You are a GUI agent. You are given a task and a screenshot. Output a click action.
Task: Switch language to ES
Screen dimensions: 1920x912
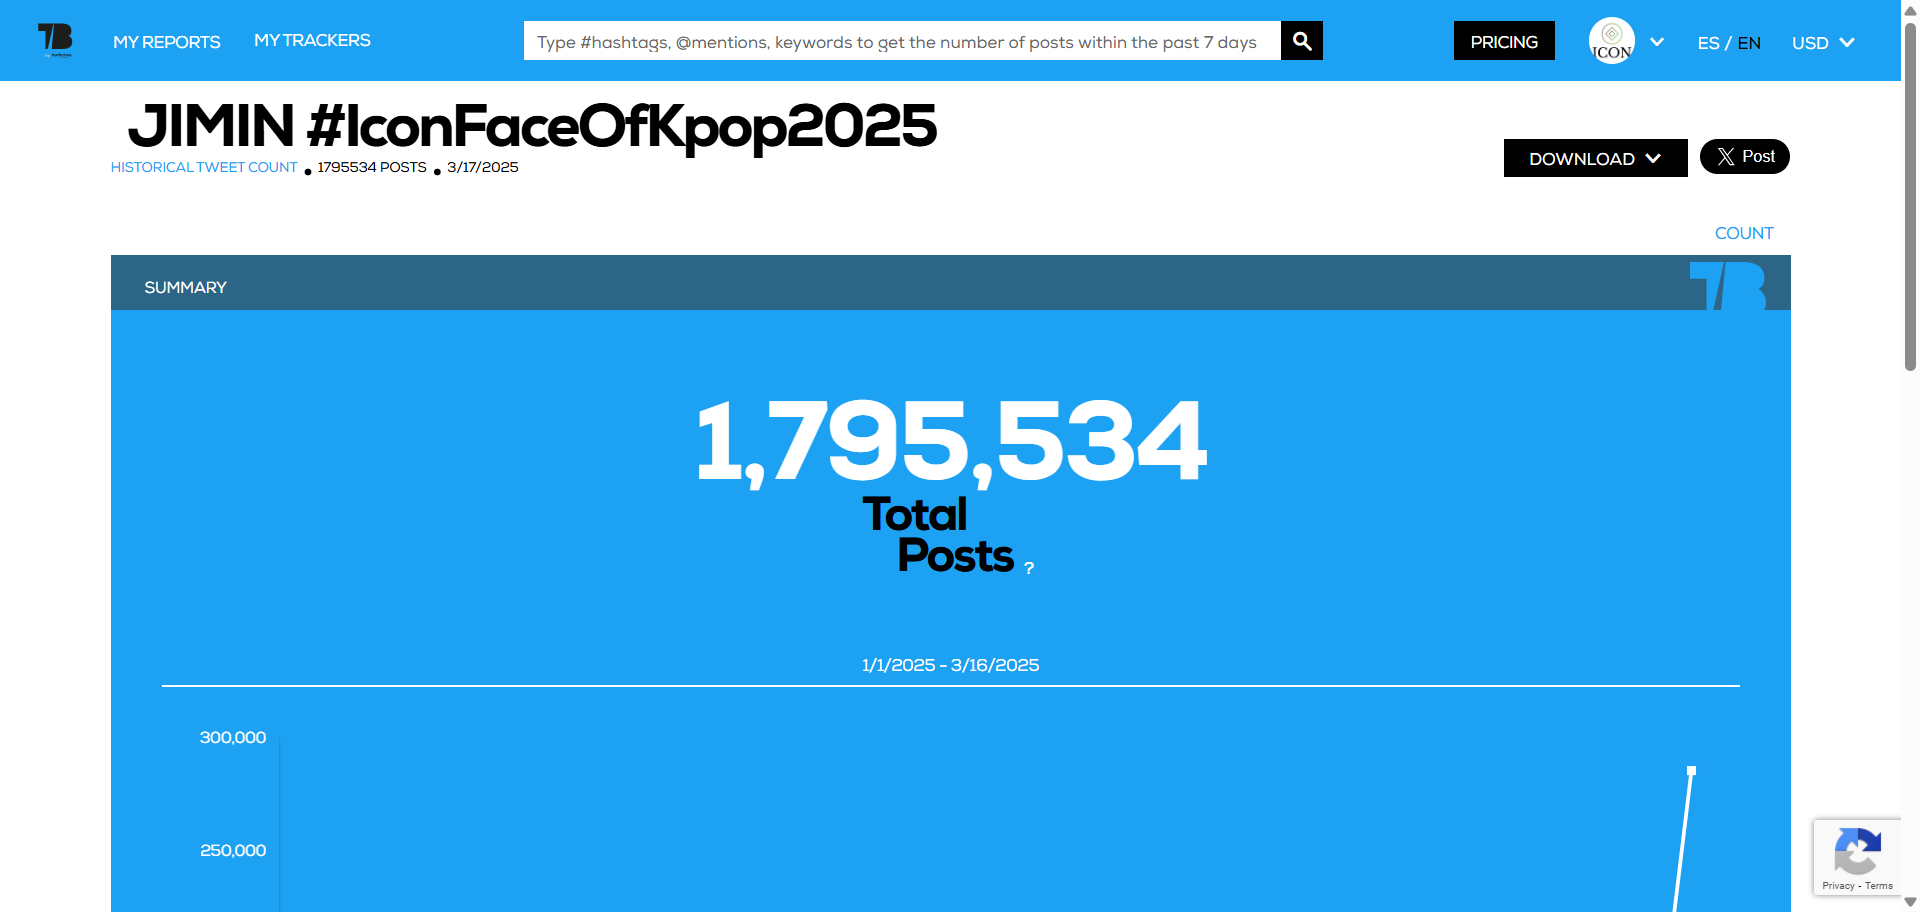click(1708, 43)
